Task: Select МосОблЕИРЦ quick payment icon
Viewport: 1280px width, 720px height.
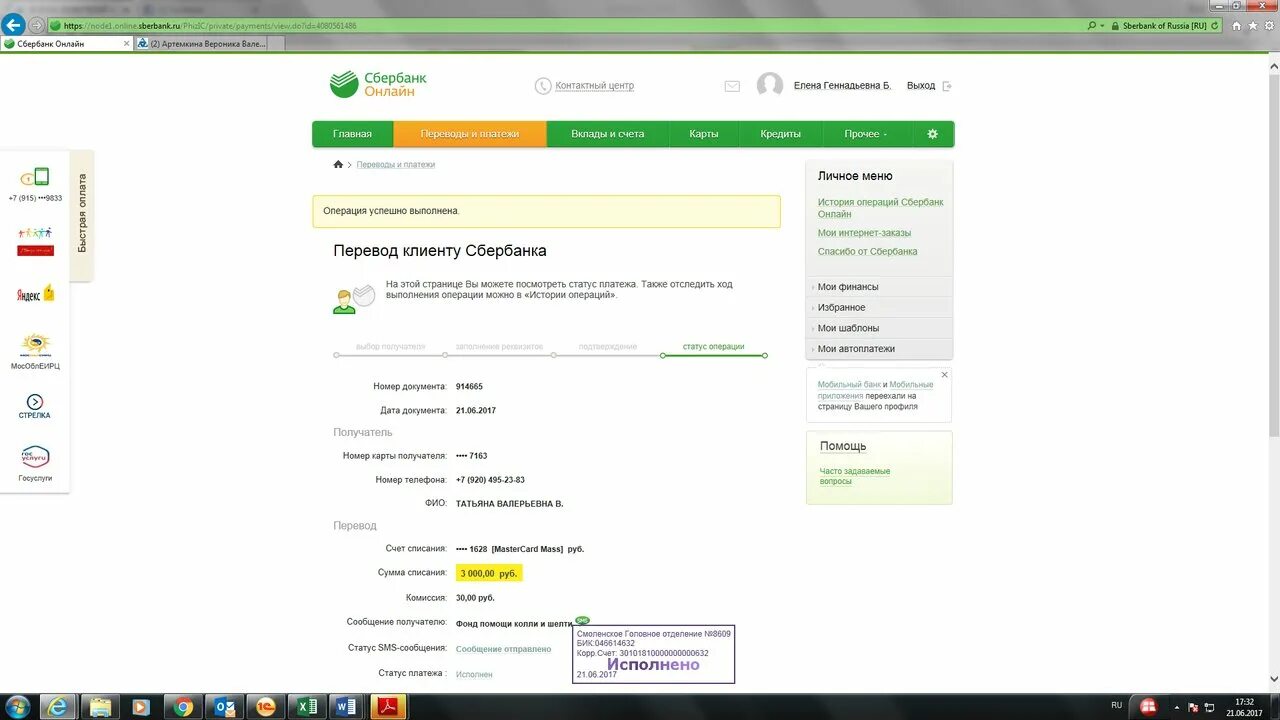Action: coord(35,351)
